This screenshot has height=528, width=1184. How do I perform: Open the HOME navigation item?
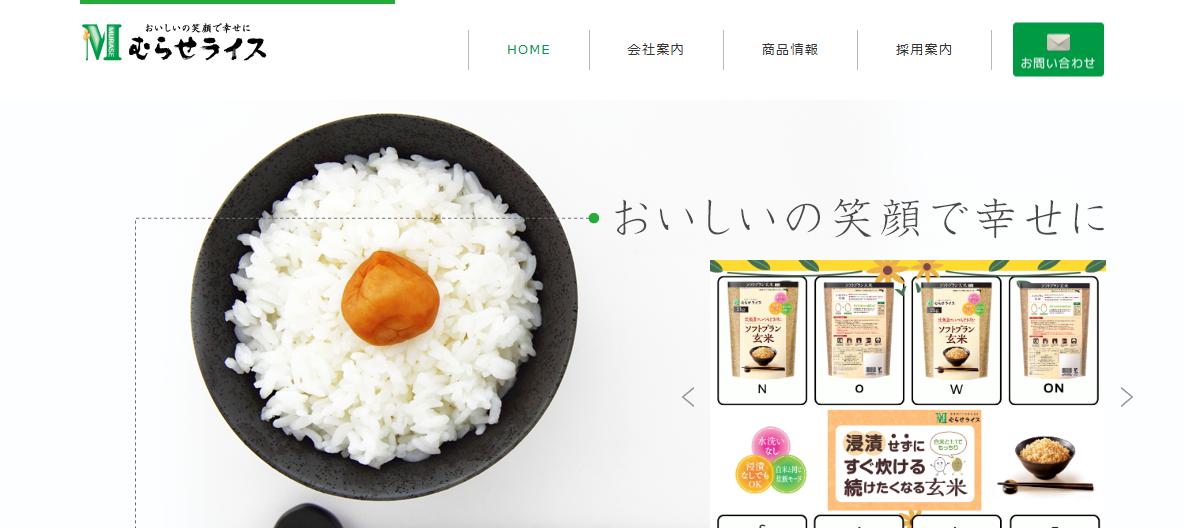[x=529, y=50]
